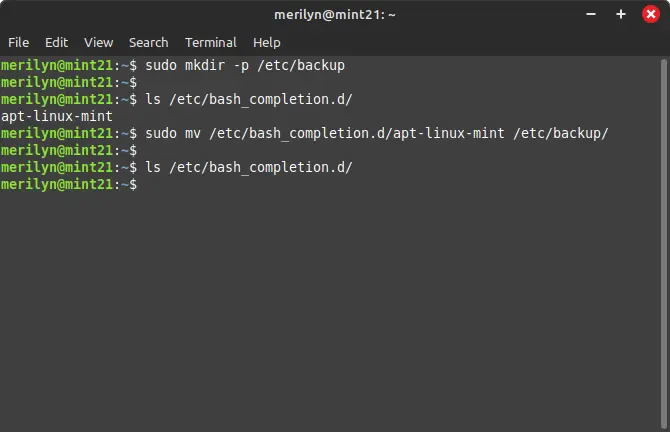Click the empty prompt beneath the mv command
Image resolution: width=670 pixels, height=432 pixels.
[69, 150]
